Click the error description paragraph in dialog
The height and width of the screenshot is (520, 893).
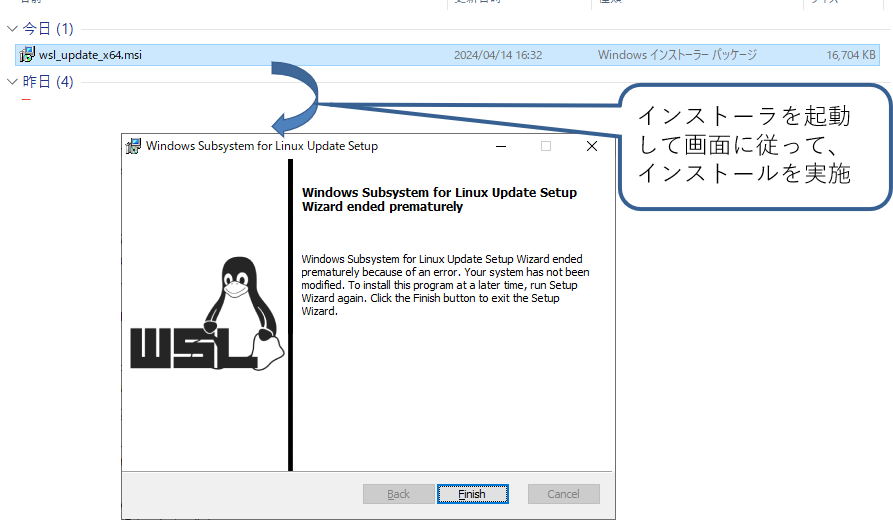(x=445, y=285)
